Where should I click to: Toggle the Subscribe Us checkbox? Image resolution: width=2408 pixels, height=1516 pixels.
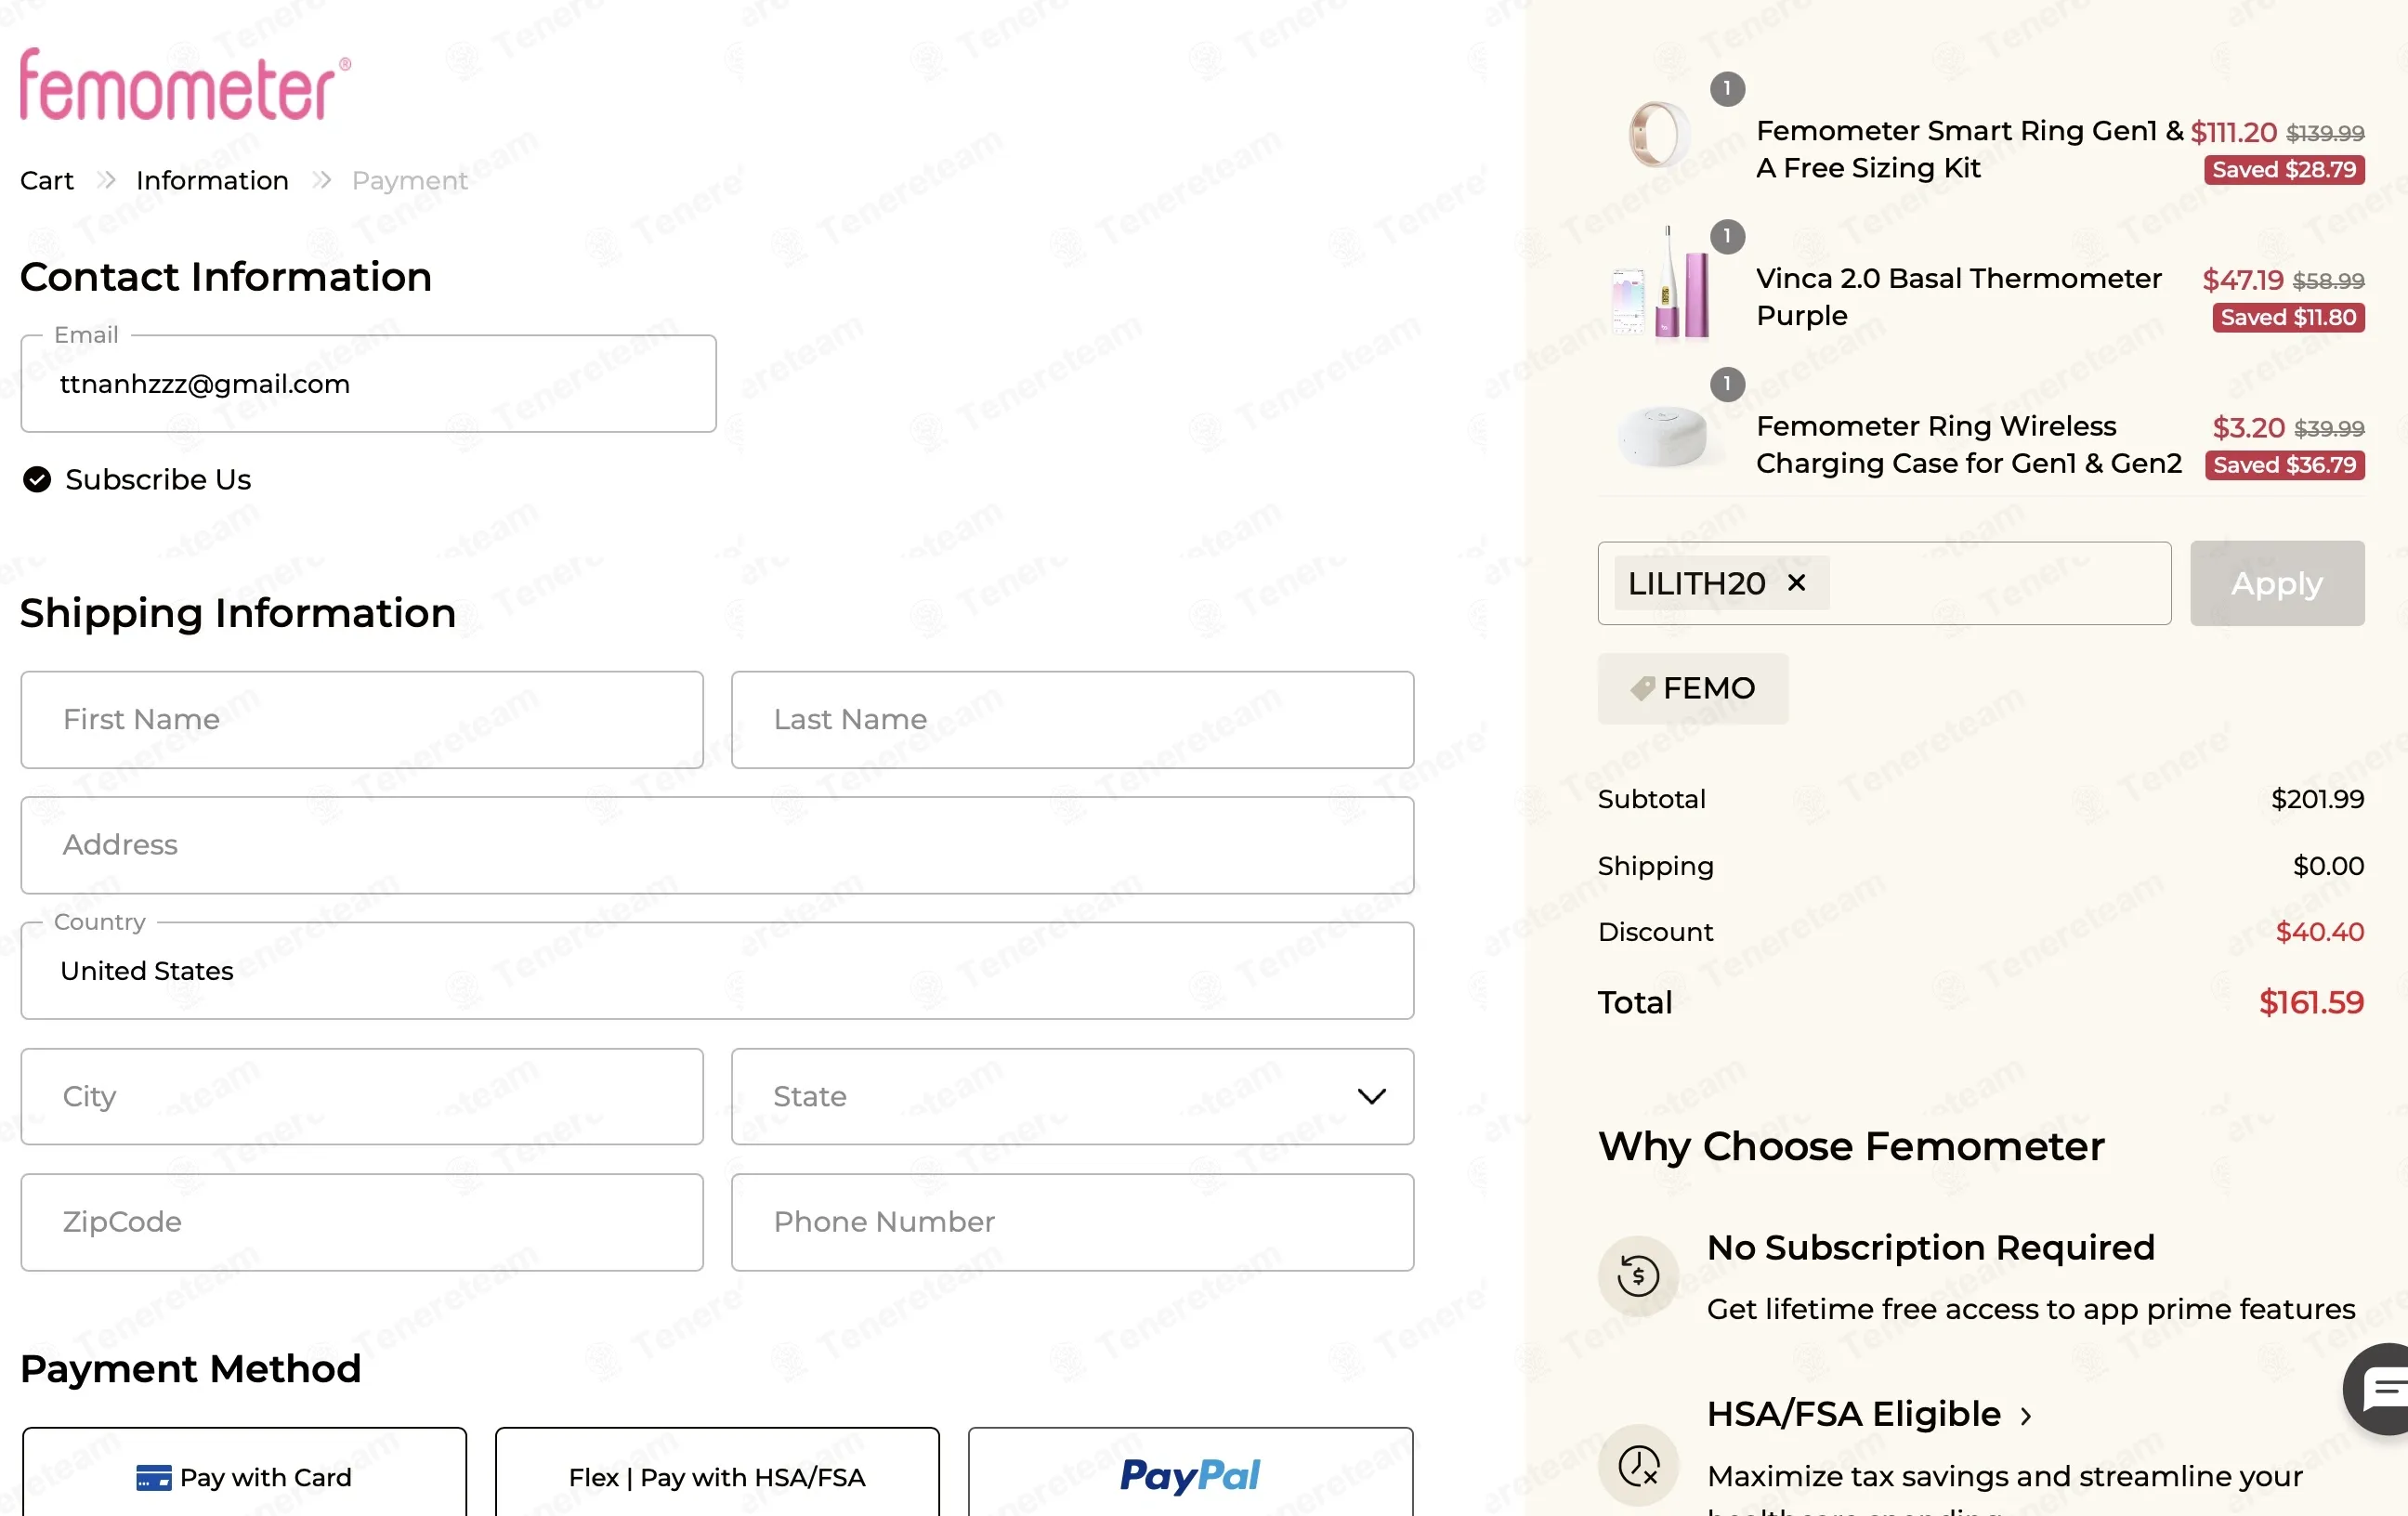click(x=37, y=480)
